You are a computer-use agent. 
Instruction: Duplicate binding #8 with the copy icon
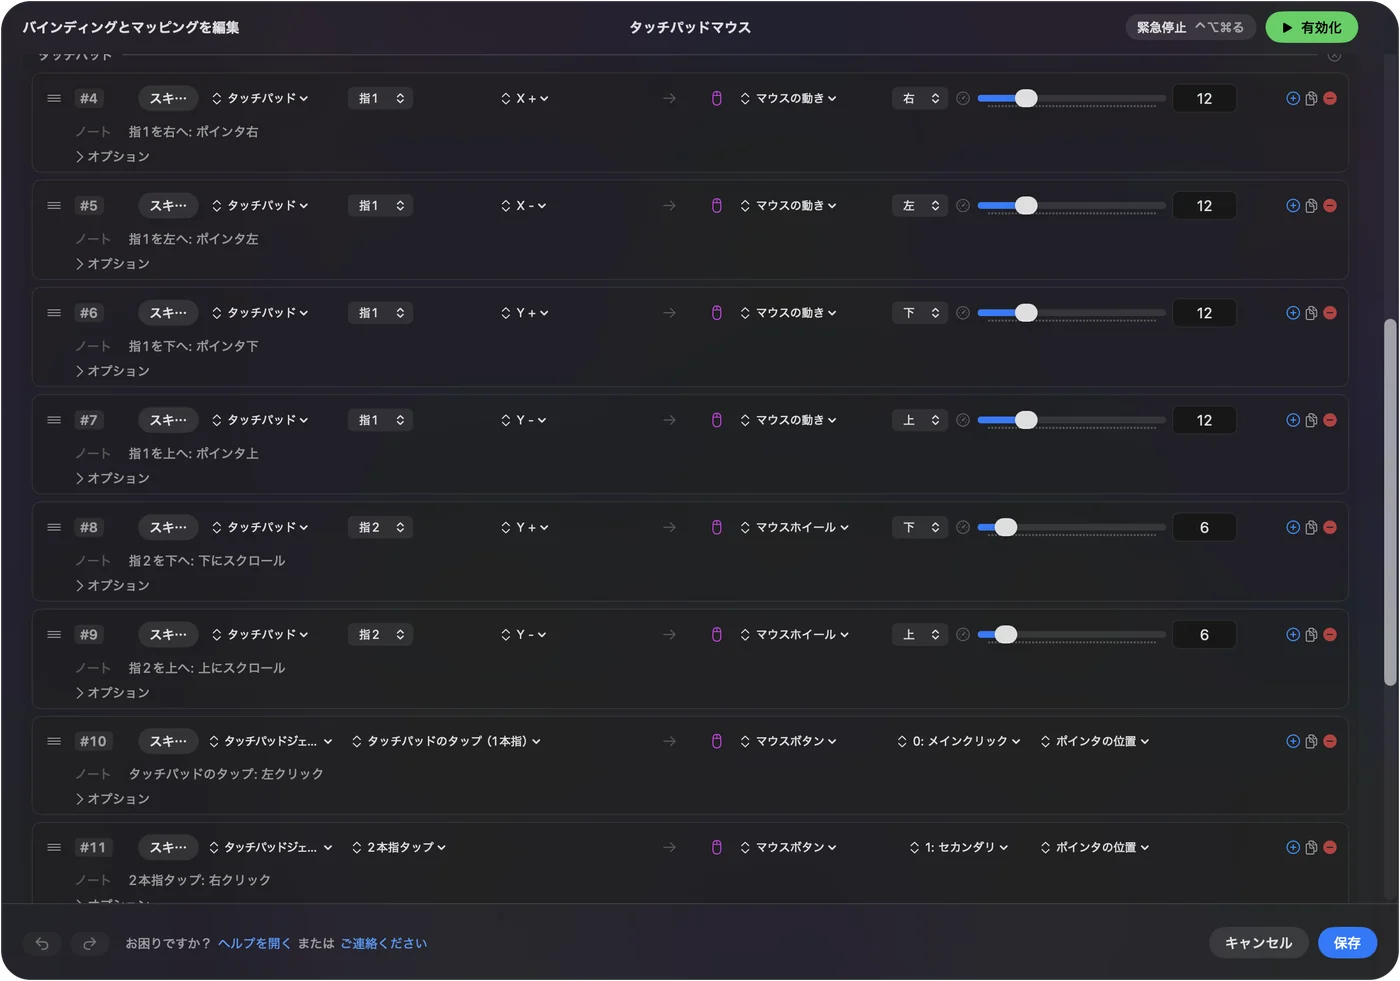pyautogui.click(x=1311, y=527)
